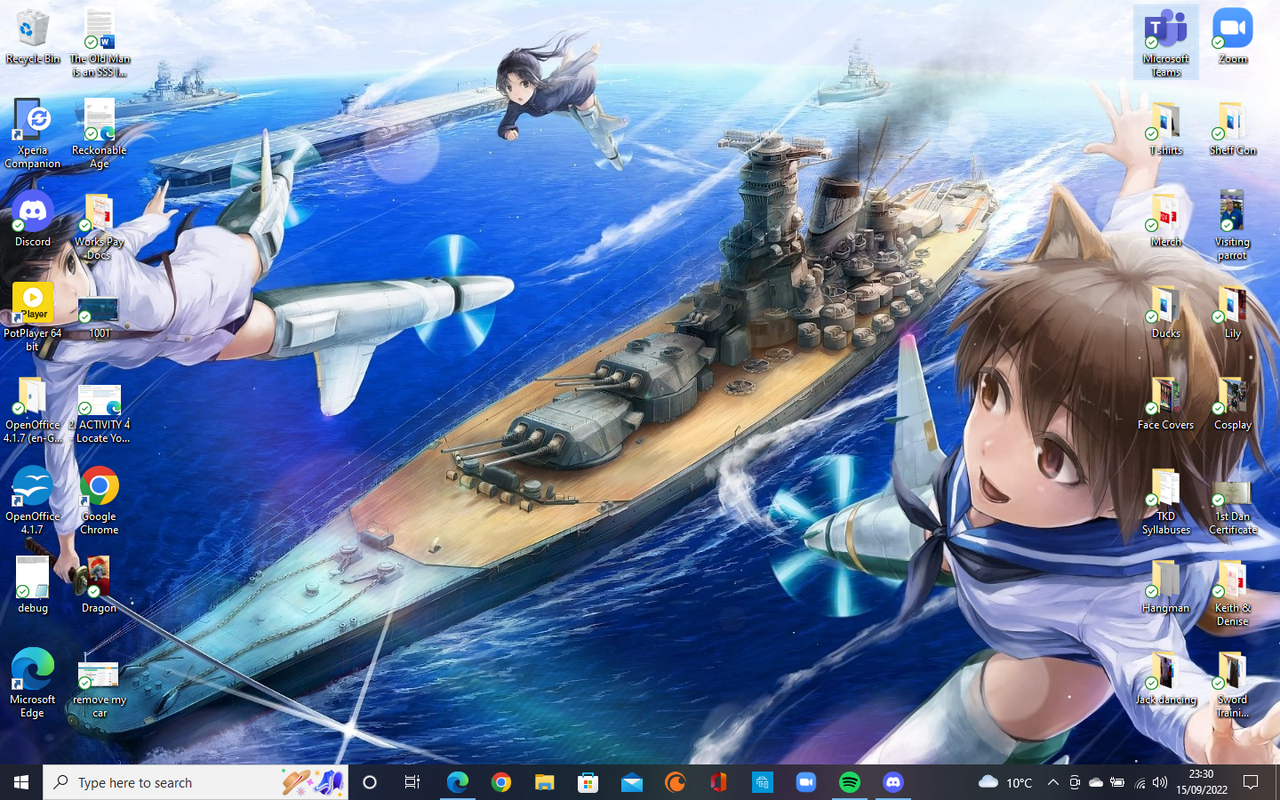
Task: Select the Discord shortcut on the desktop
Action: coord(33,219)
